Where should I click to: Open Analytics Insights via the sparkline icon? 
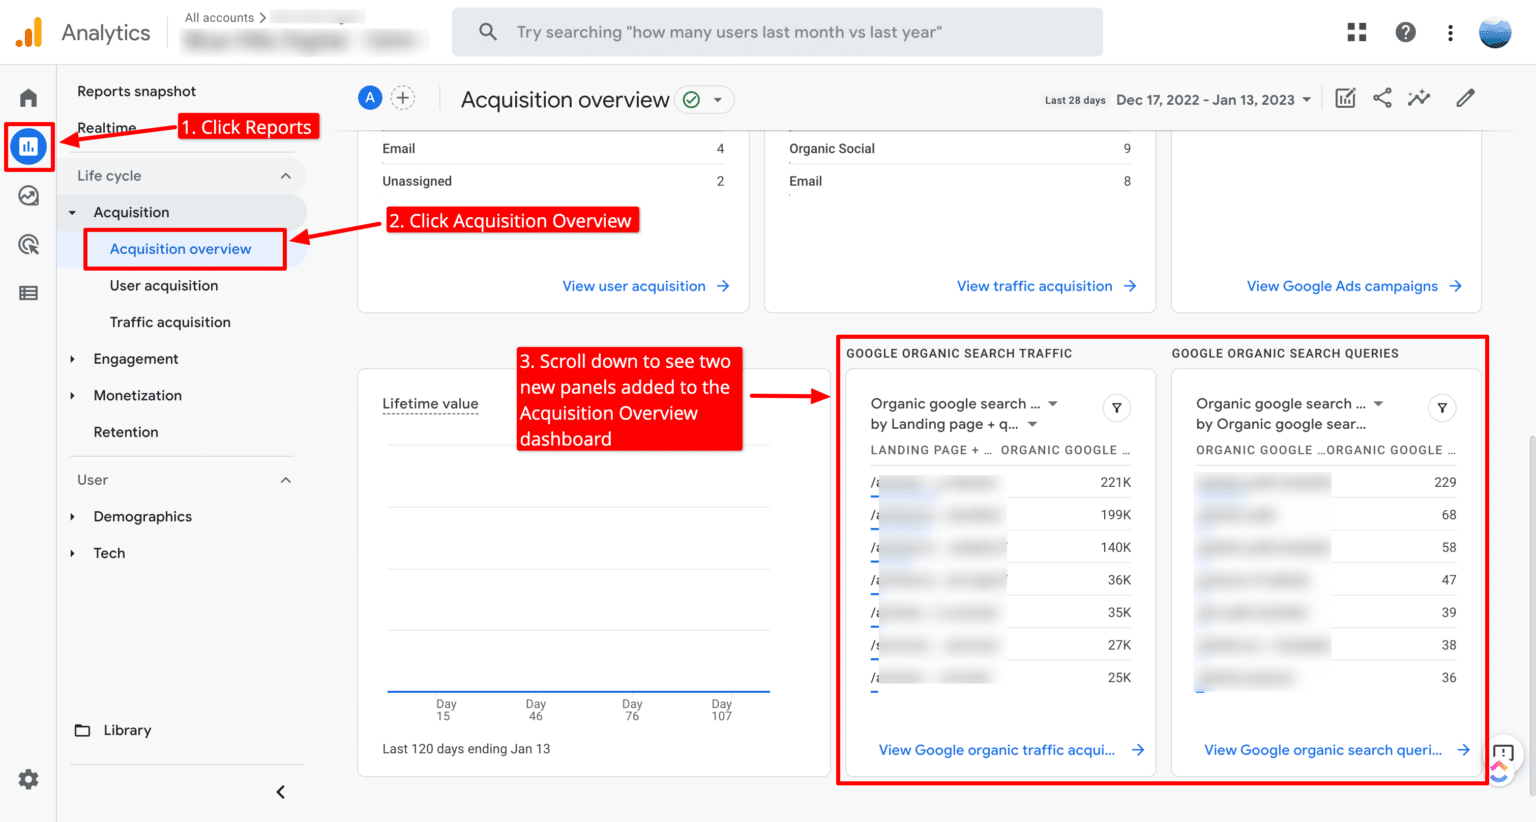coord(1419,98)
